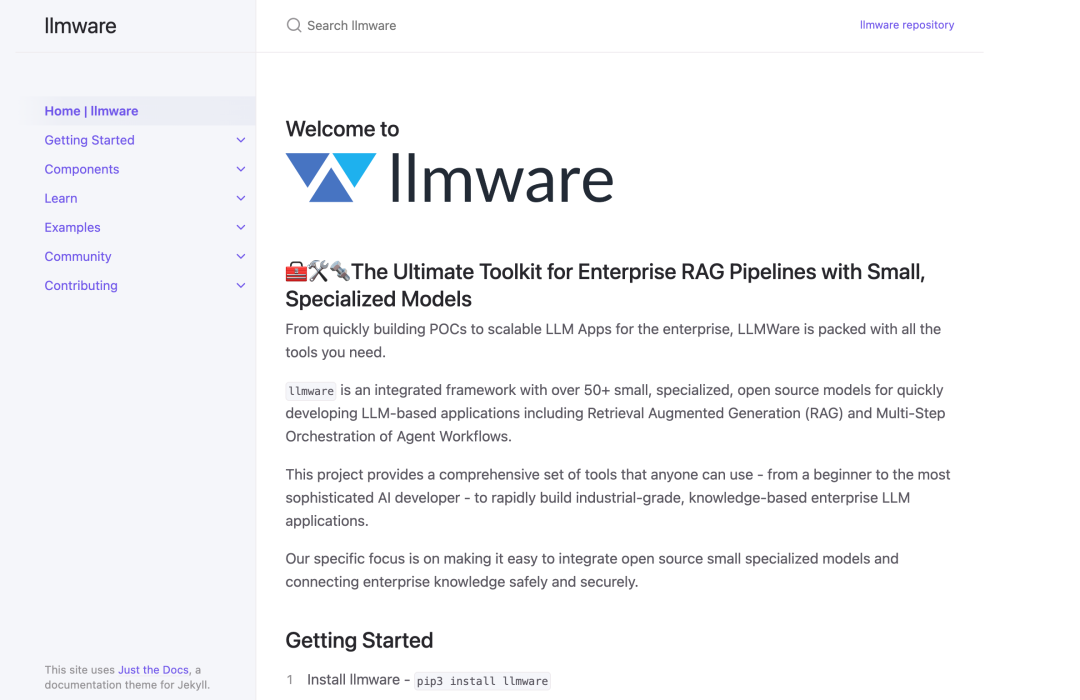Open the llmware repository link
Viewport: 1080px width, 700px height.
(x=906, y=25)
